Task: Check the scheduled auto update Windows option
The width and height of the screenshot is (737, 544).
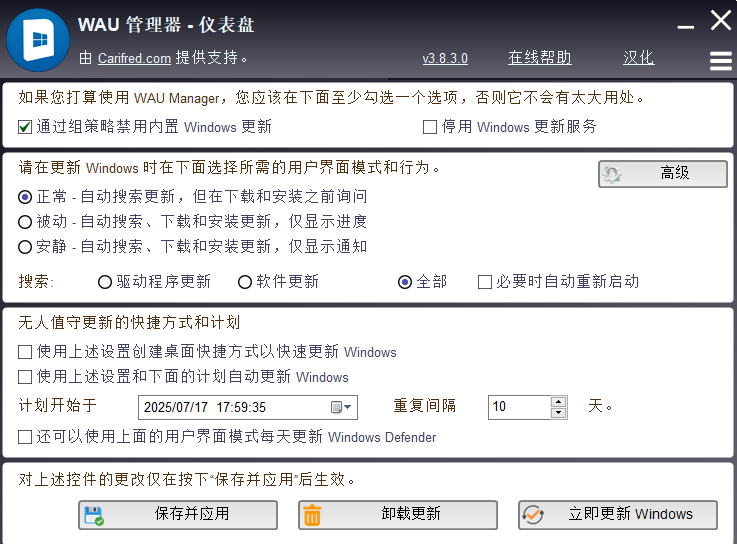Action: [x=25, y=377]
